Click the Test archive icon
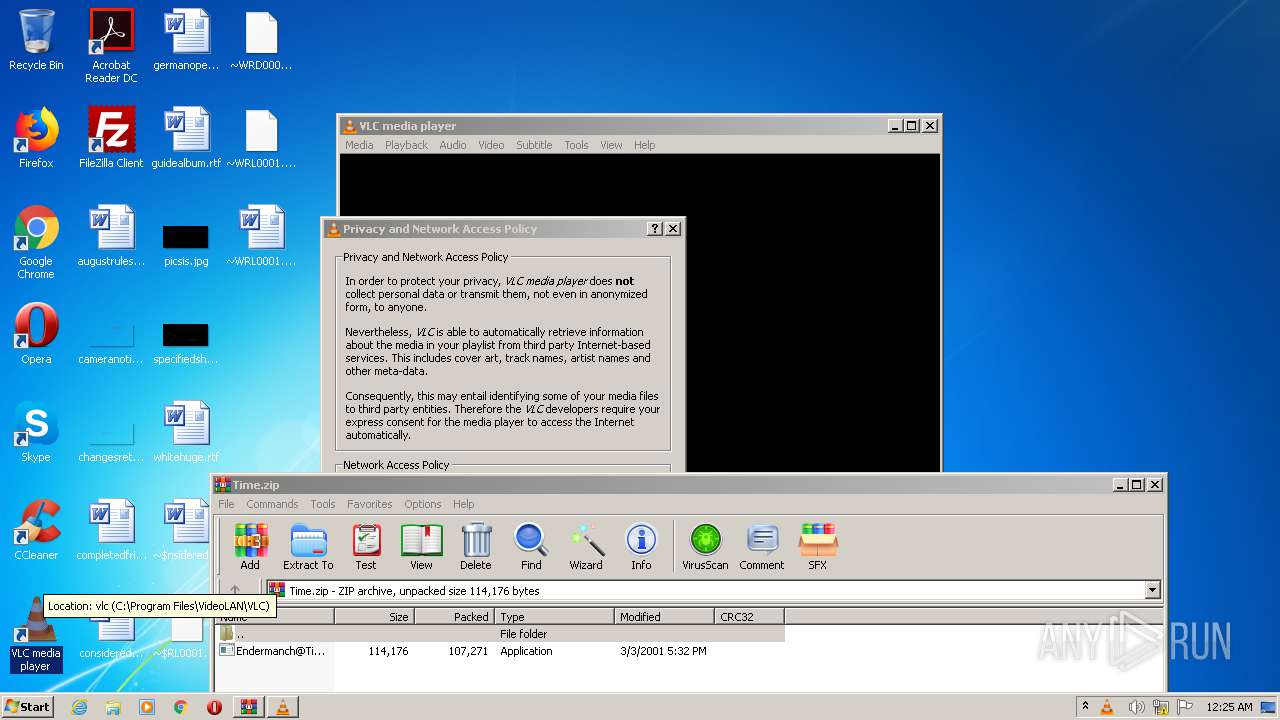 [x=366, y=547]
